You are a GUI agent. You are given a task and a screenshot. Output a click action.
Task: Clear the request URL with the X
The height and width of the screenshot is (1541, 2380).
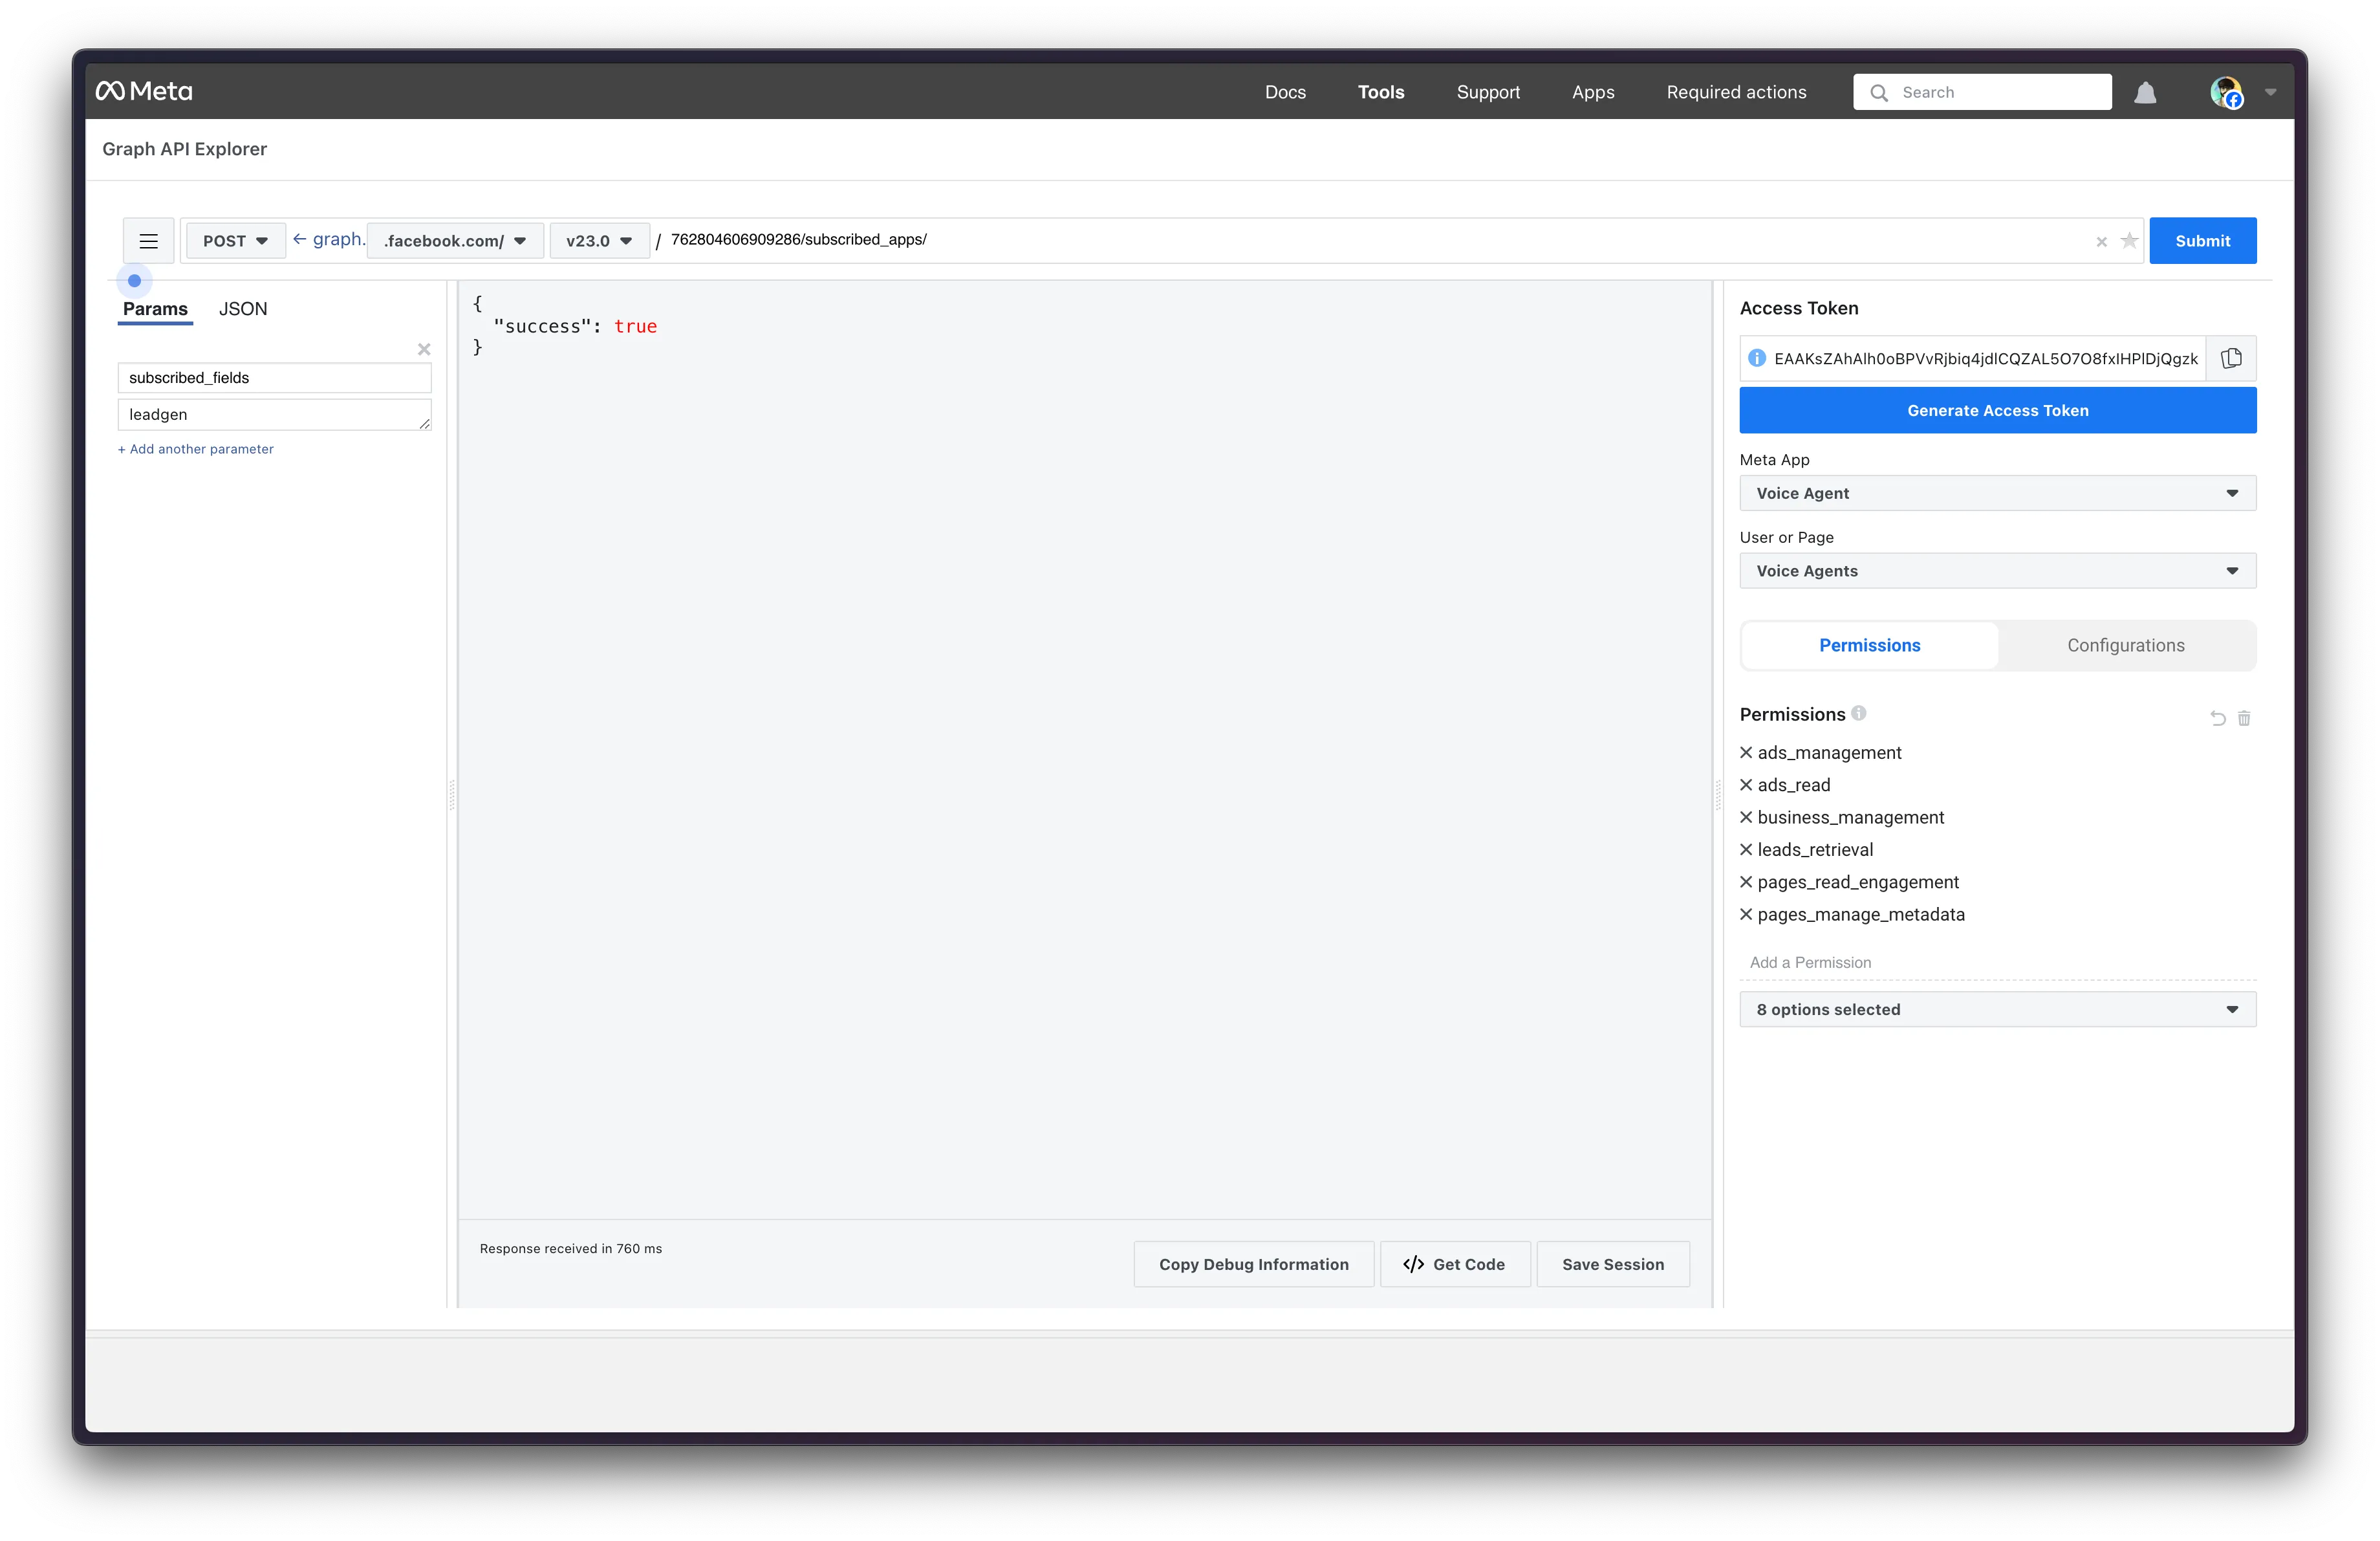2101,241
